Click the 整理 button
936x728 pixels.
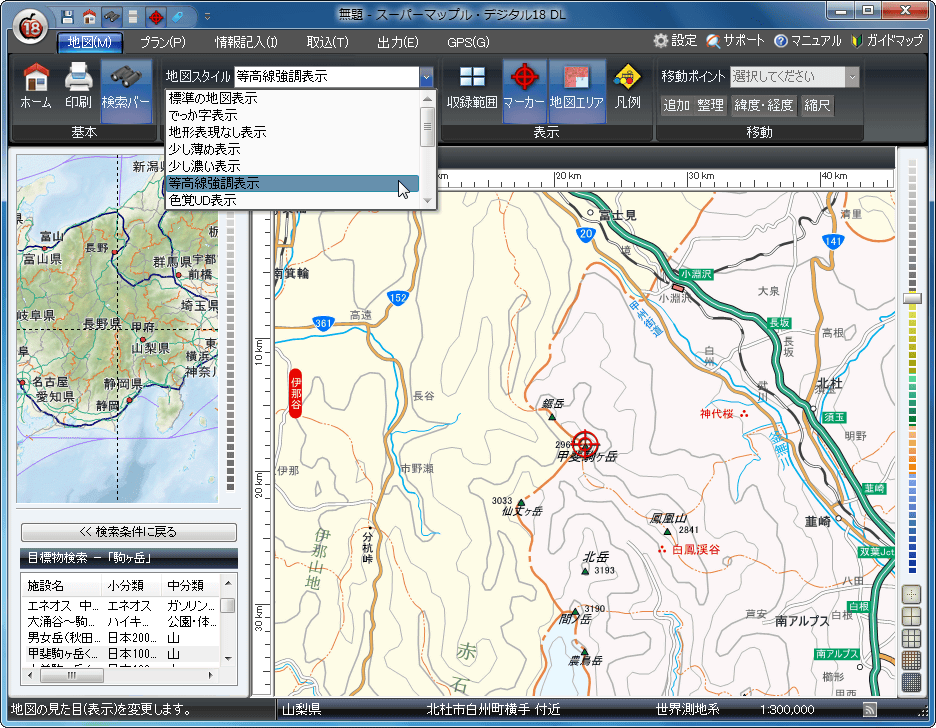click(710, 106)
